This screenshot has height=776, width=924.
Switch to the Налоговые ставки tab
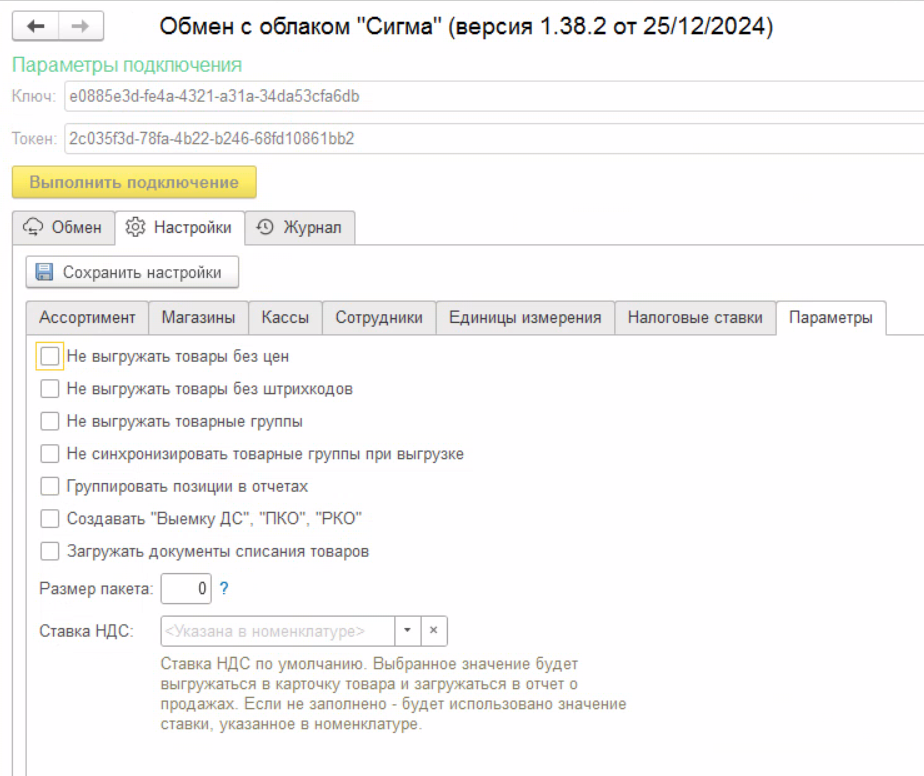[695, 318]
